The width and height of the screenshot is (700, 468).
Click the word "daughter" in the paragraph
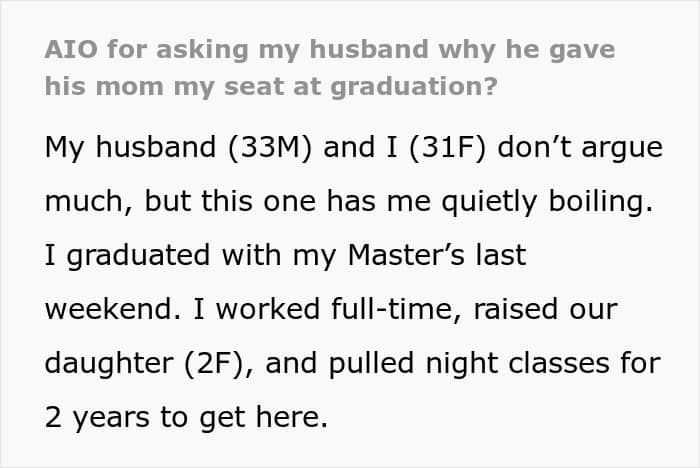[x=109, y=363]
